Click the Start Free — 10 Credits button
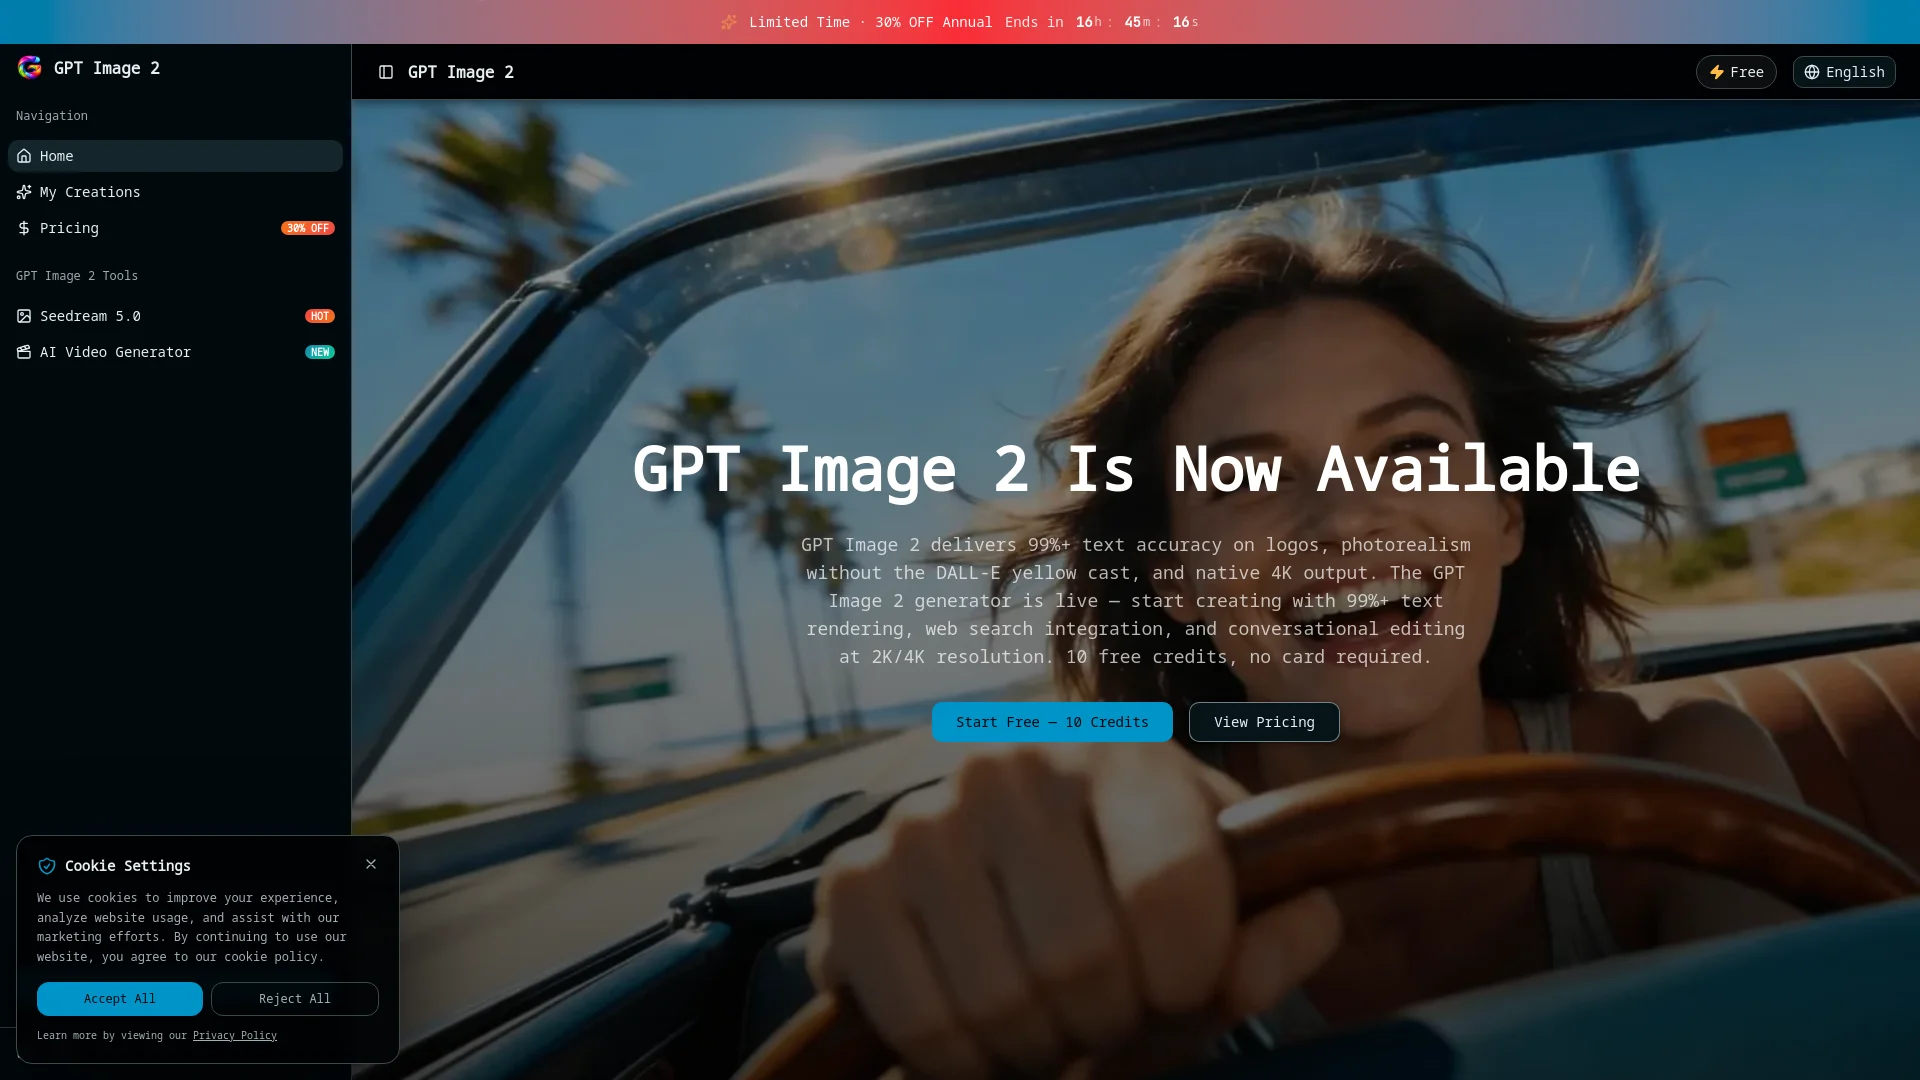Viewport: 1920px width, 1080px height. tap(1052, 722)
